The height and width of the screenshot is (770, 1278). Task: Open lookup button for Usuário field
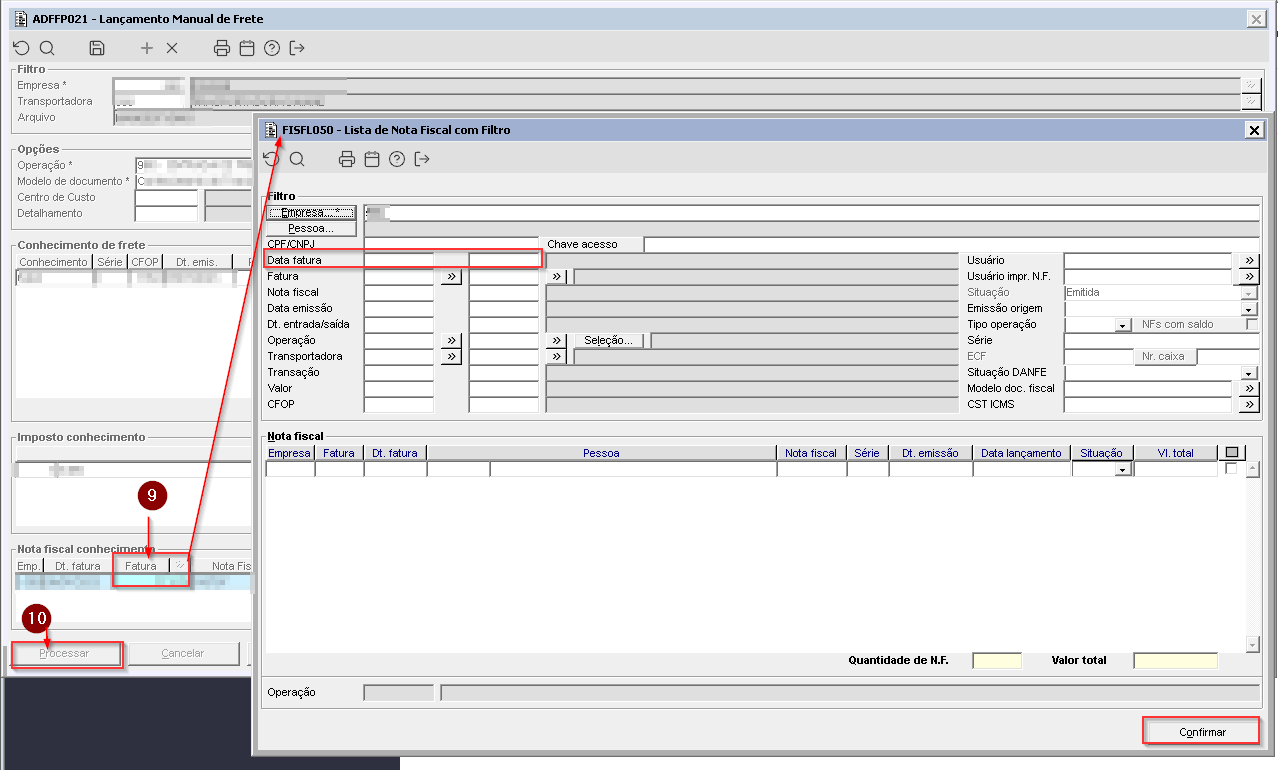1249,260
